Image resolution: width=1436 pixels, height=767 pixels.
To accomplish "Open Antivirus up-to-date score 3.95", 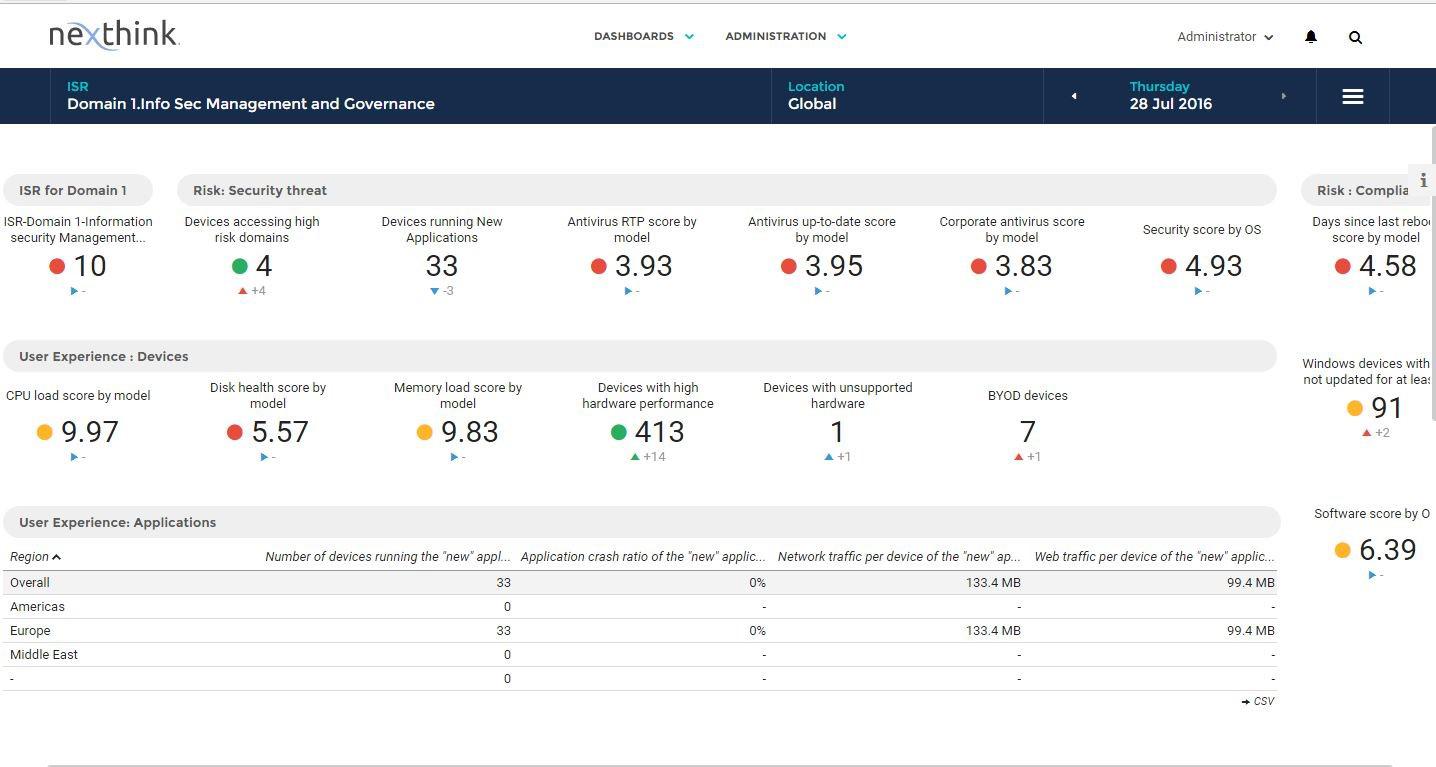I will tap(822, 258).
